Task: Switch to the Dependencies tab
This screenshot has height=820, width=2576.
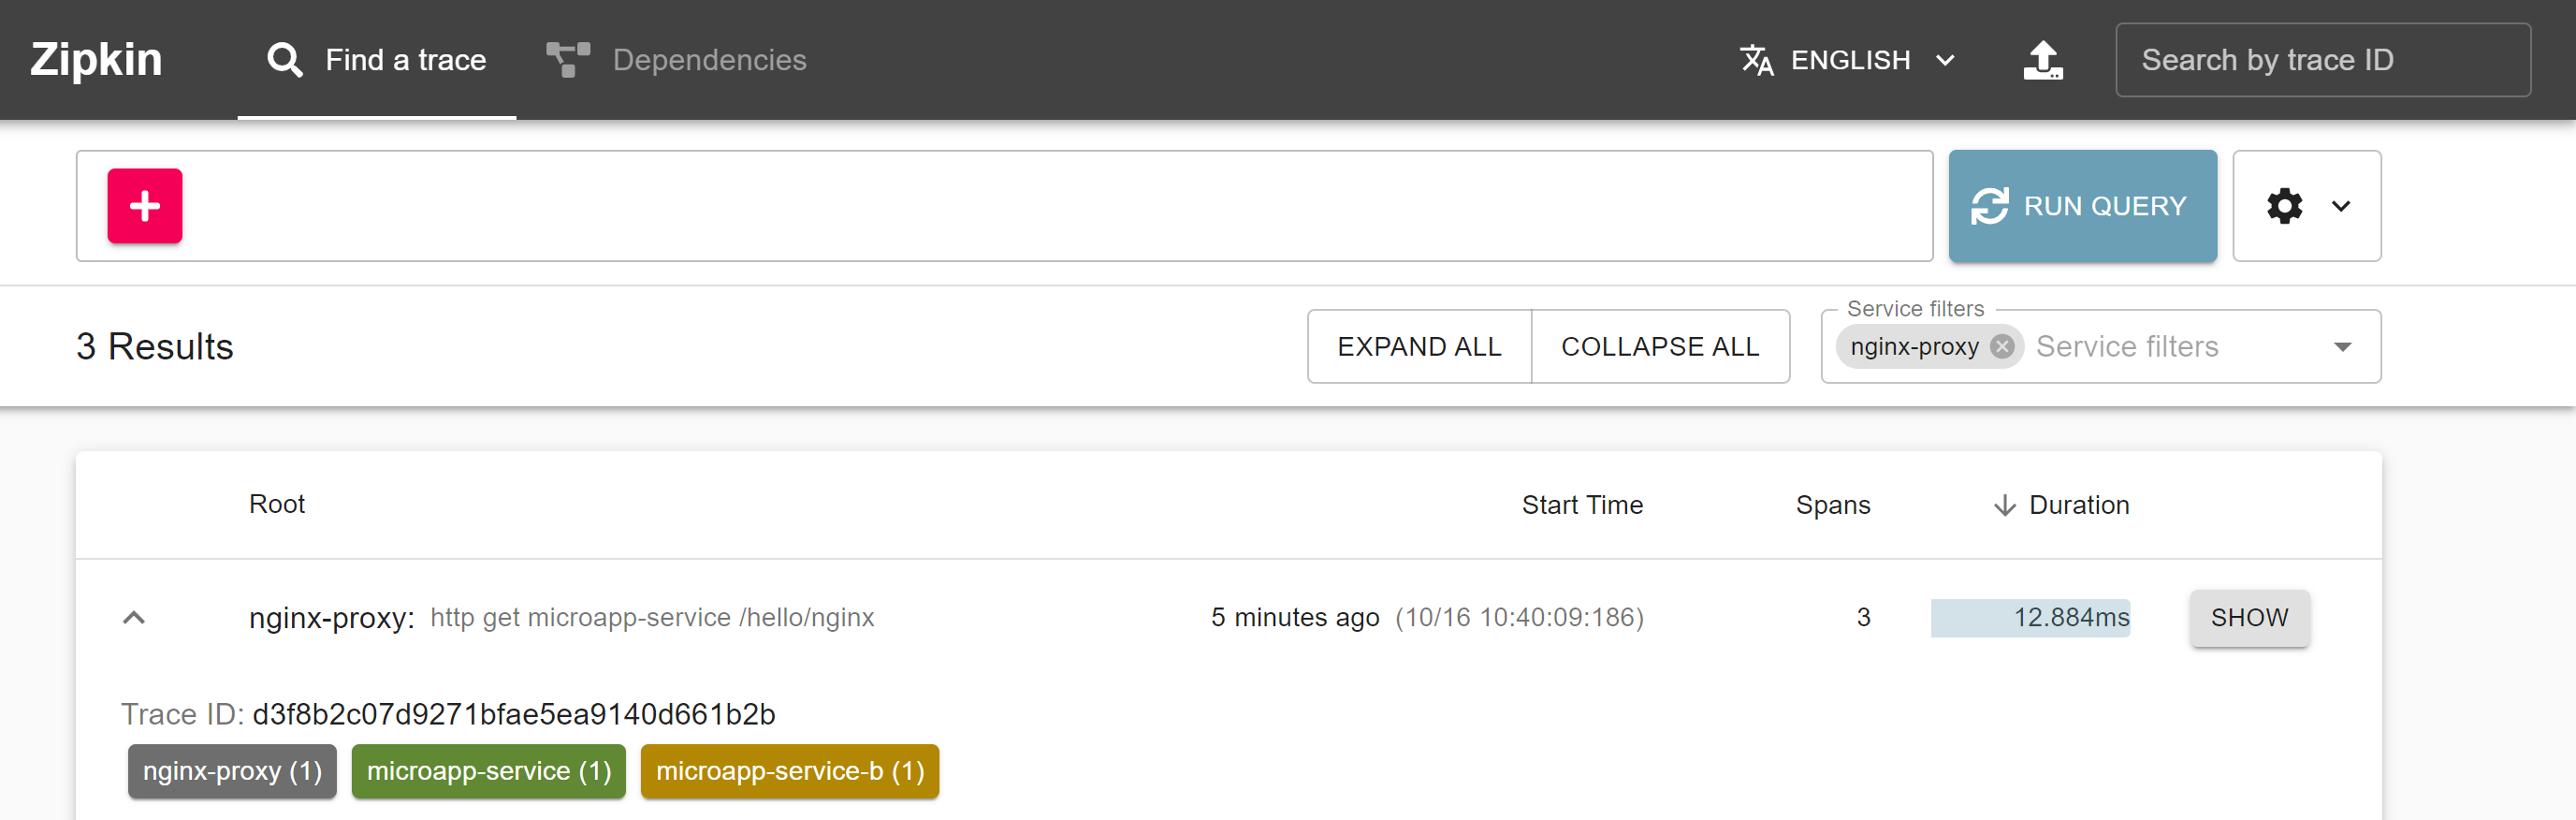Action: 677,60
